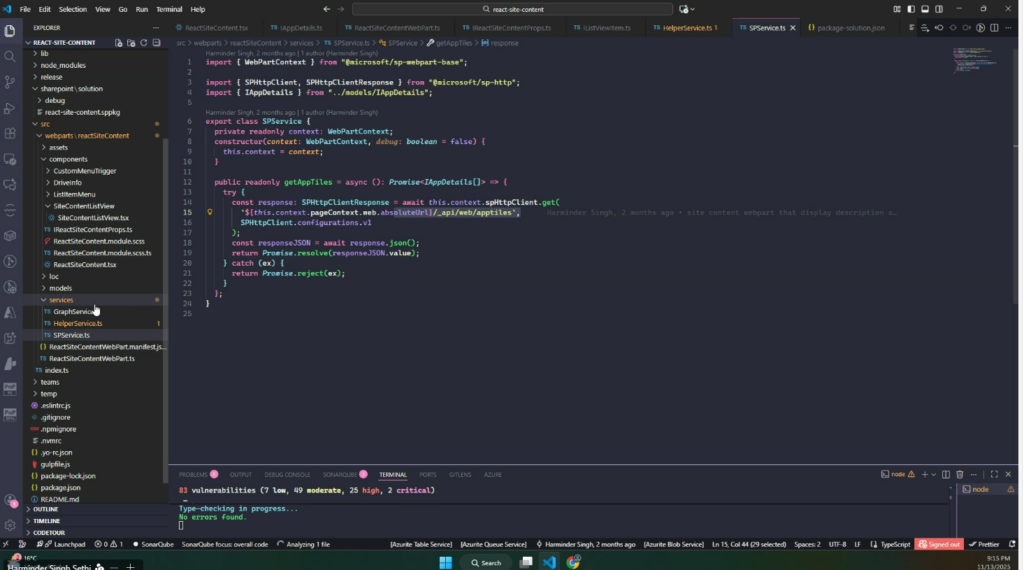This screenshot has width=1024, height=570.
Task: Open the Terminal menu
Action: 170,9
